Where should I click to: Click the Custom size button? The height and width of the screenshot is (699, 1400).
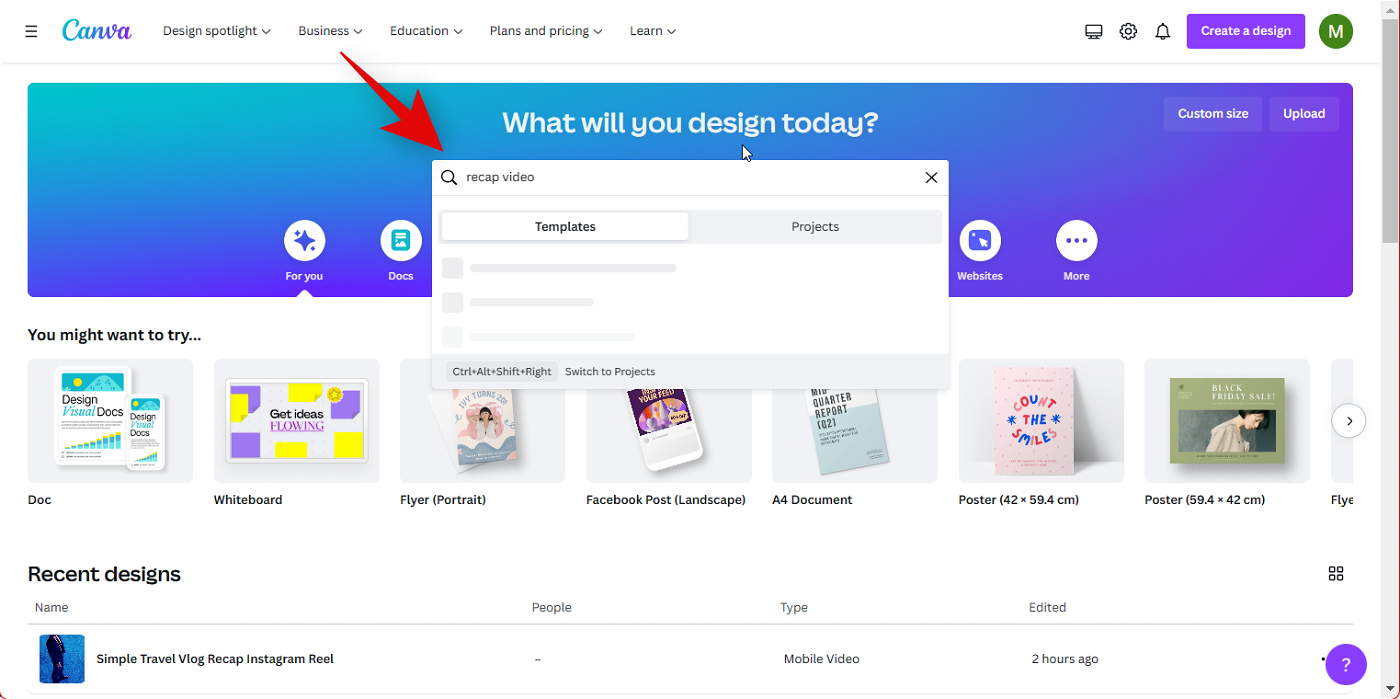coord(1213,114)
